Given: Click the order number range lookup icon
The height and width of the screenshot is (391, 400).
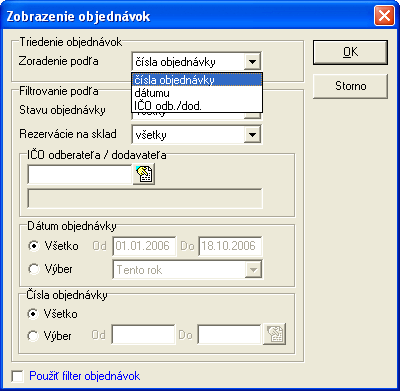Looking at the screenshot, I should pos(274,334).
